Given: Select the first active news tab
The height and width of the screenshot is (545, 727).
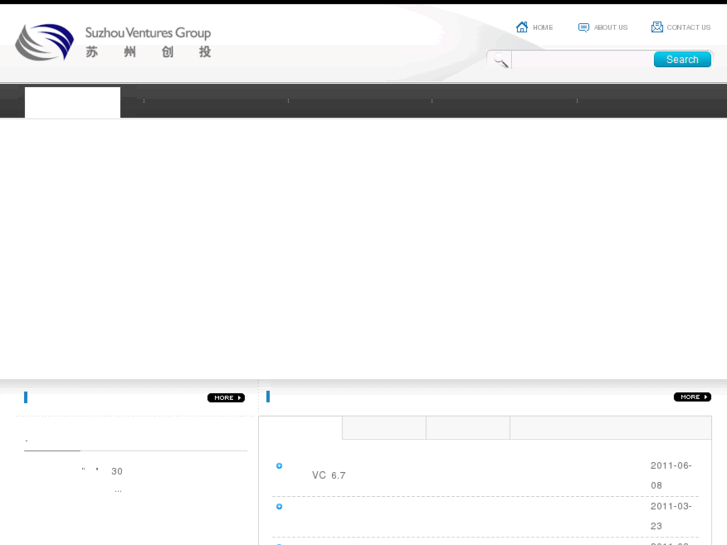Looking at the screenshot, I should coord(300,428).
